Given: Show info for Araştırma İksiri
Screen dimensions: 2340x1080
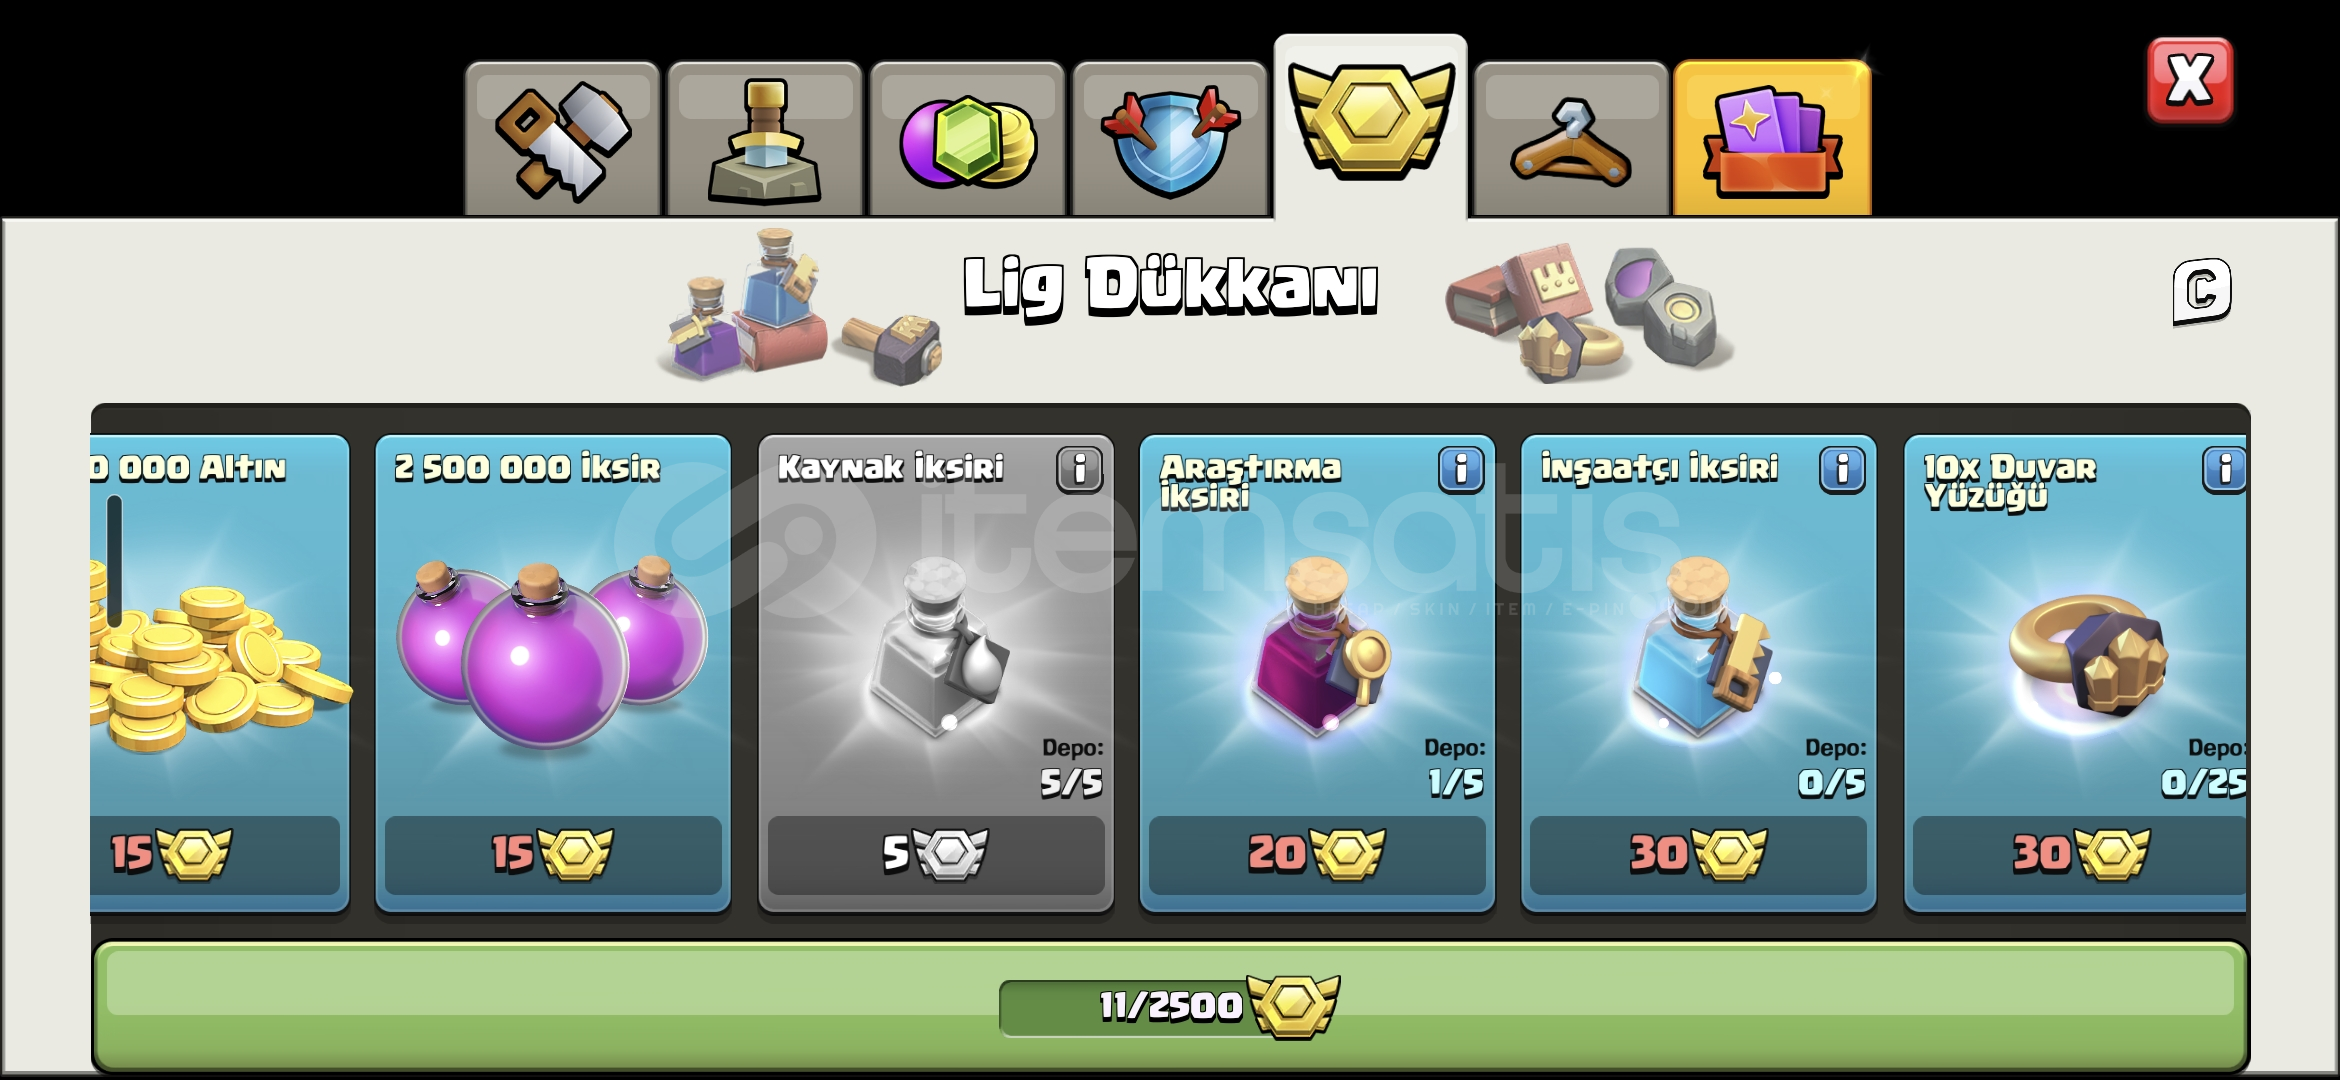Looking at the screenshot, I should point(1461,469).
